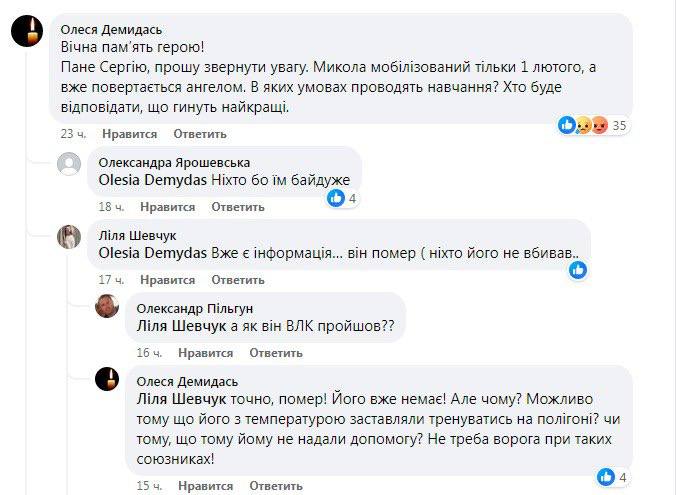View like reaction count on last reply
Screen dimensions: 676x495
(612, 476)
